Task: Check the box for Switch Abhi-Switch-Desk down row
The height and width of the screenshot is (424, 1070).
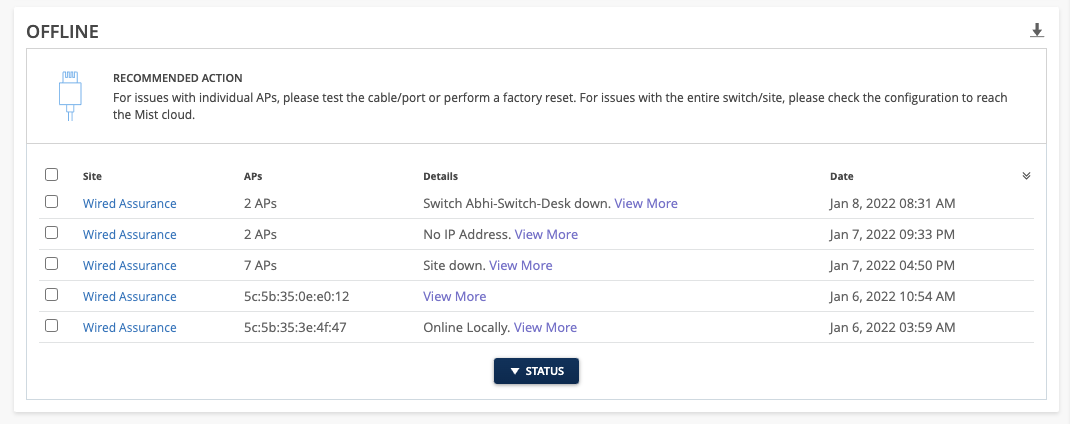Action: click(x=52, y=202)
